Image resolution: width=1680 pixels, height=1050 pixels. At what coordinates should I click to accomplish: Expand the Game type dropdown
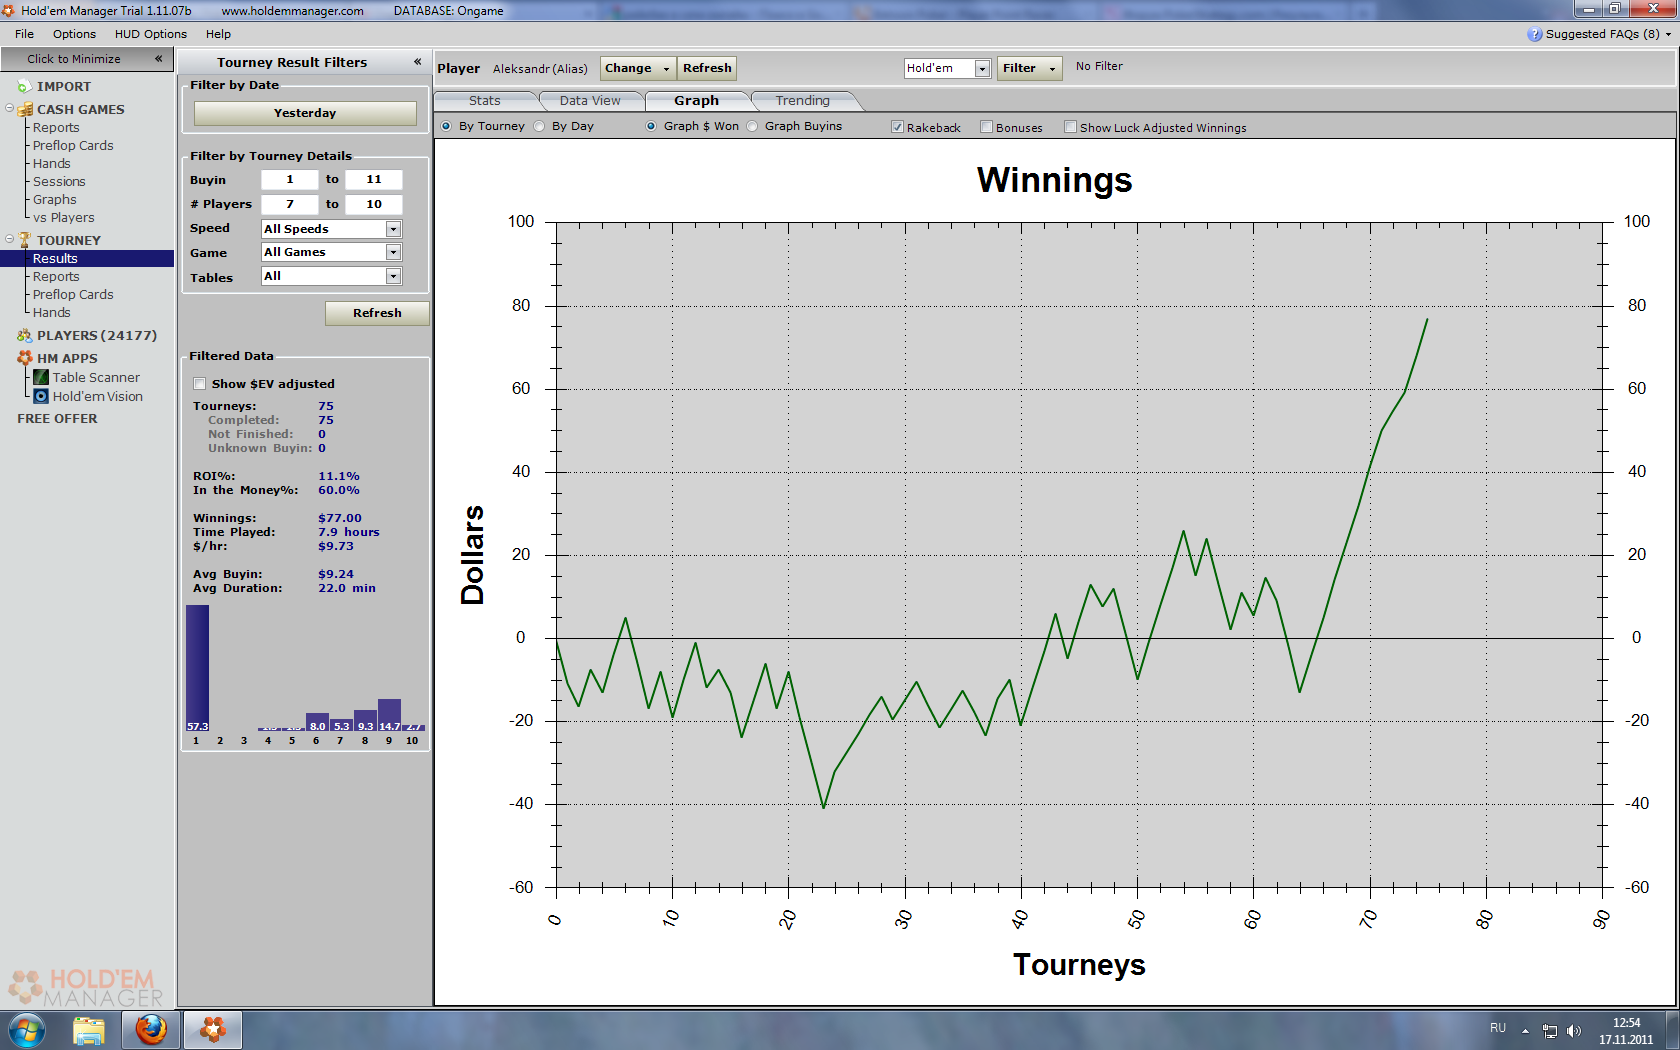393,253
